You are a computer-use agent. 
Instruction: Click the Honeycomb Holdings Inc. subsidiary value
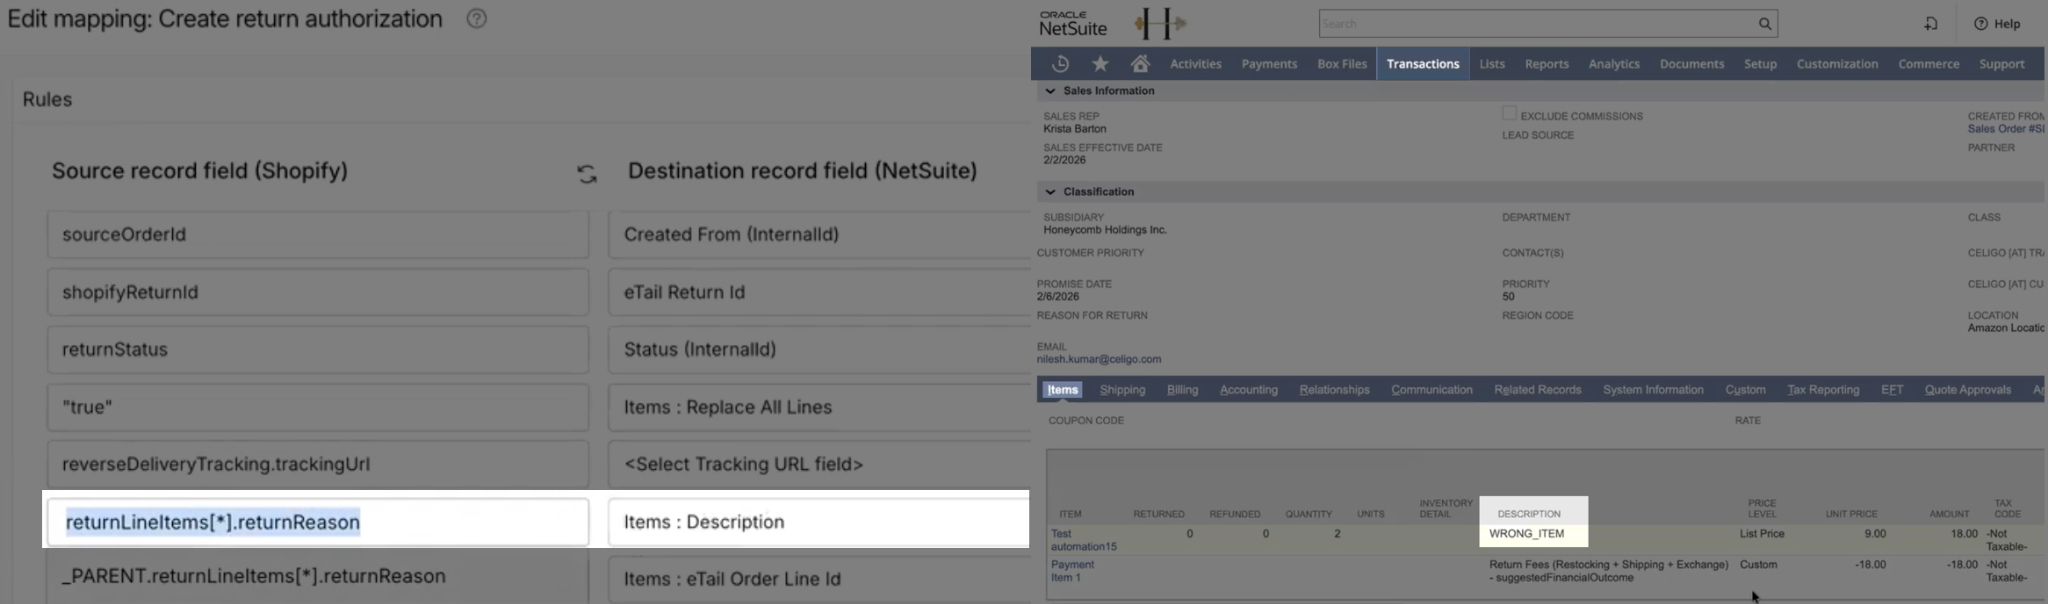(x=1104, y=230)
